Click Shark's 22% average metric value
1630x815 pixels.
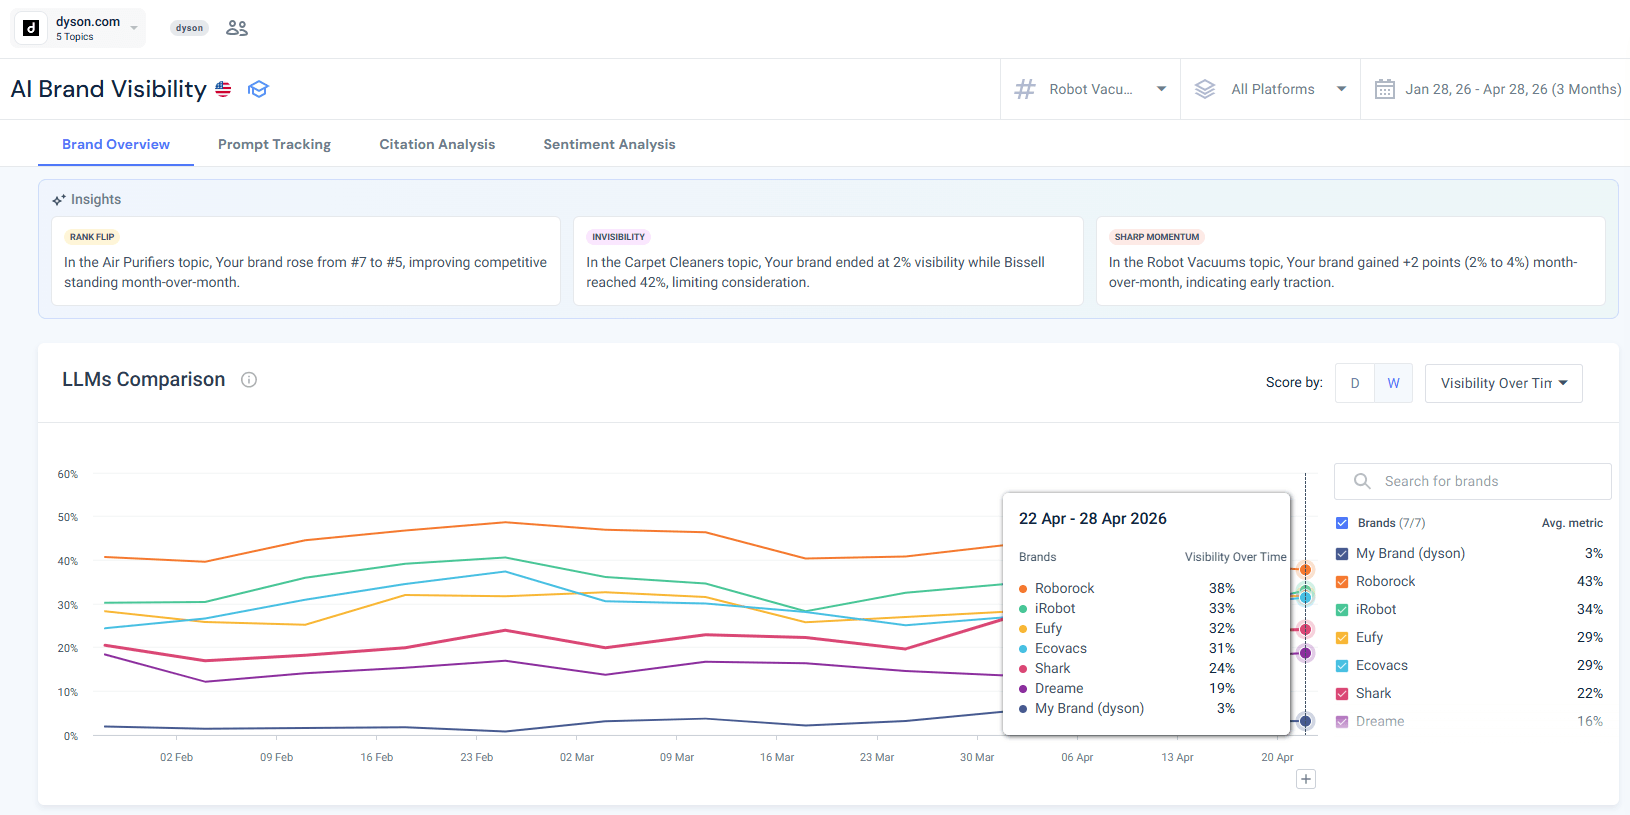pyautogui.click(x=1590, y=694)
